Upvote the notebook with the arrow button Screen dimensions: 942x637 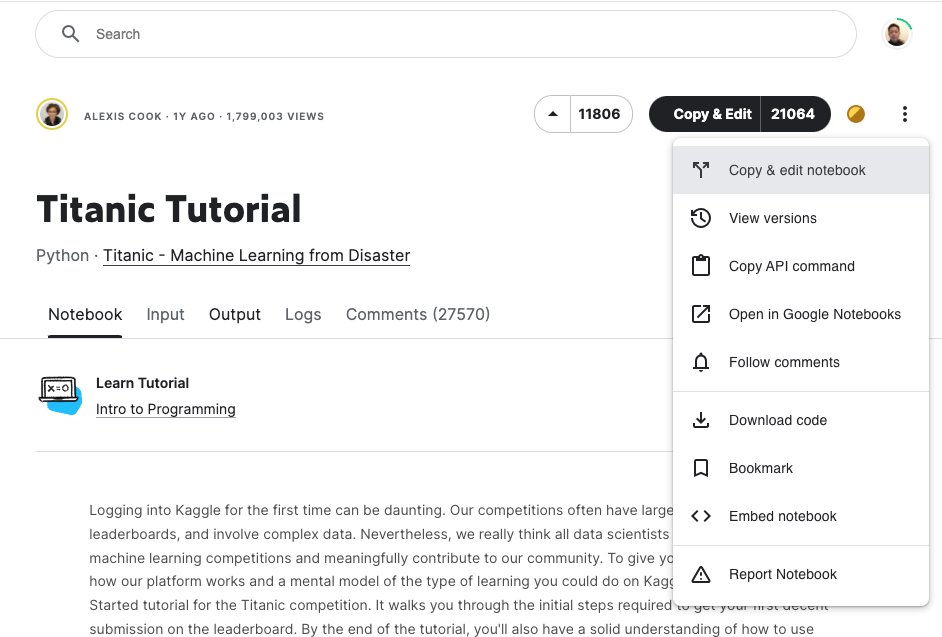(x=553, y=114)
